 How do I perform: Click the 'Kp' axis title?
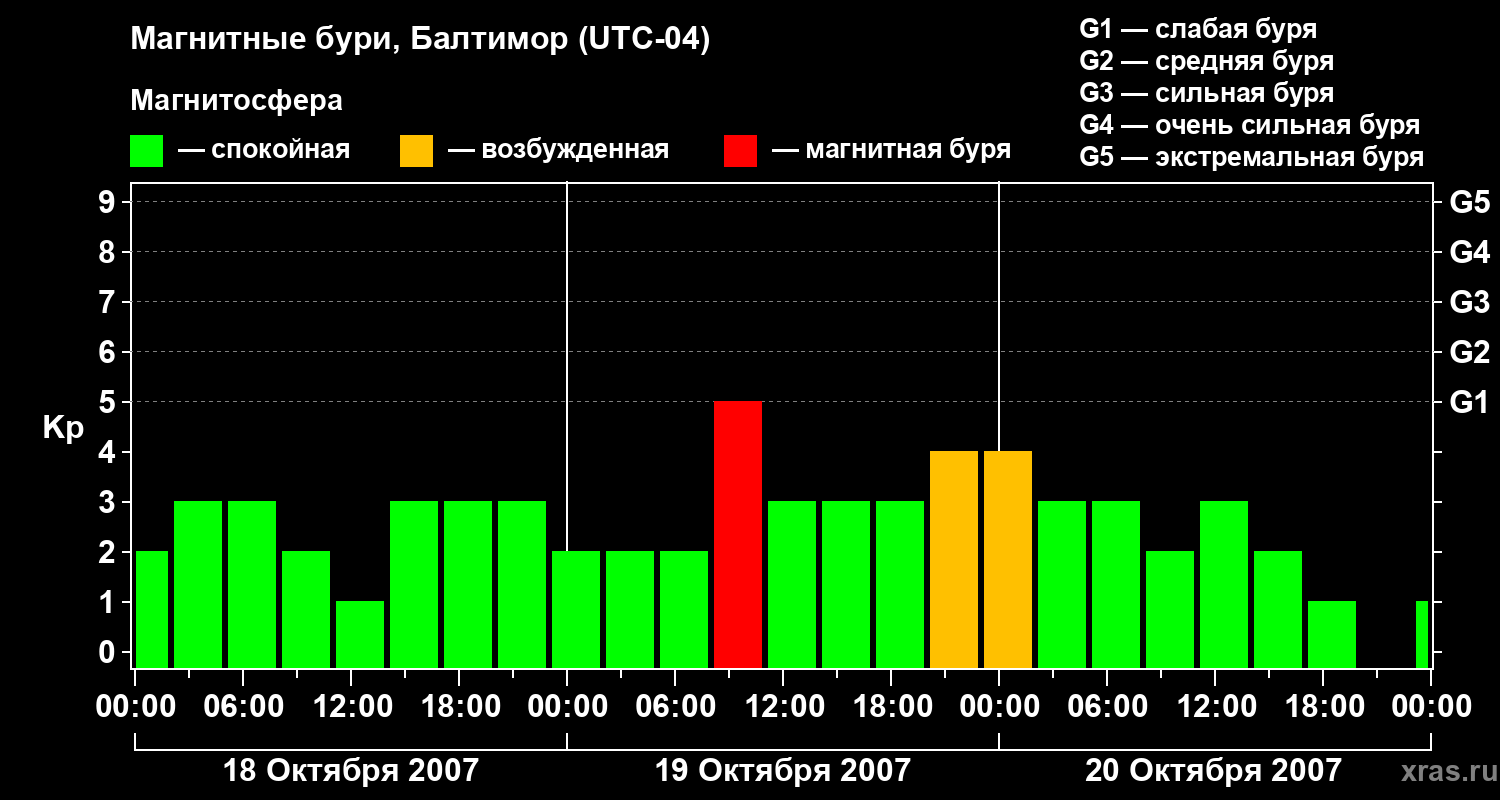63,428
